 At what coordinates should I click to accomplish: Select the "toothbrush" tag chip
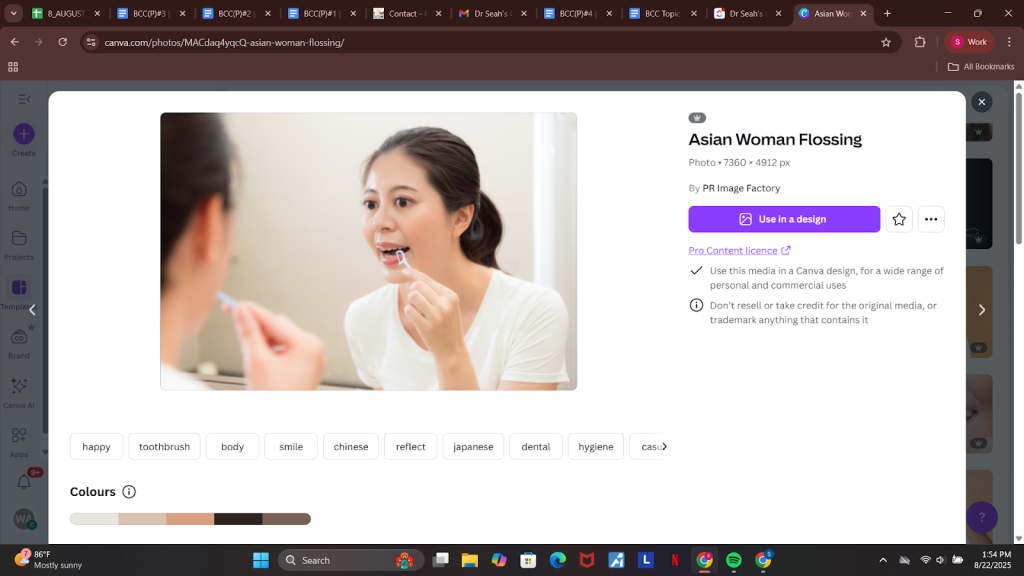(x=164, y=447)
